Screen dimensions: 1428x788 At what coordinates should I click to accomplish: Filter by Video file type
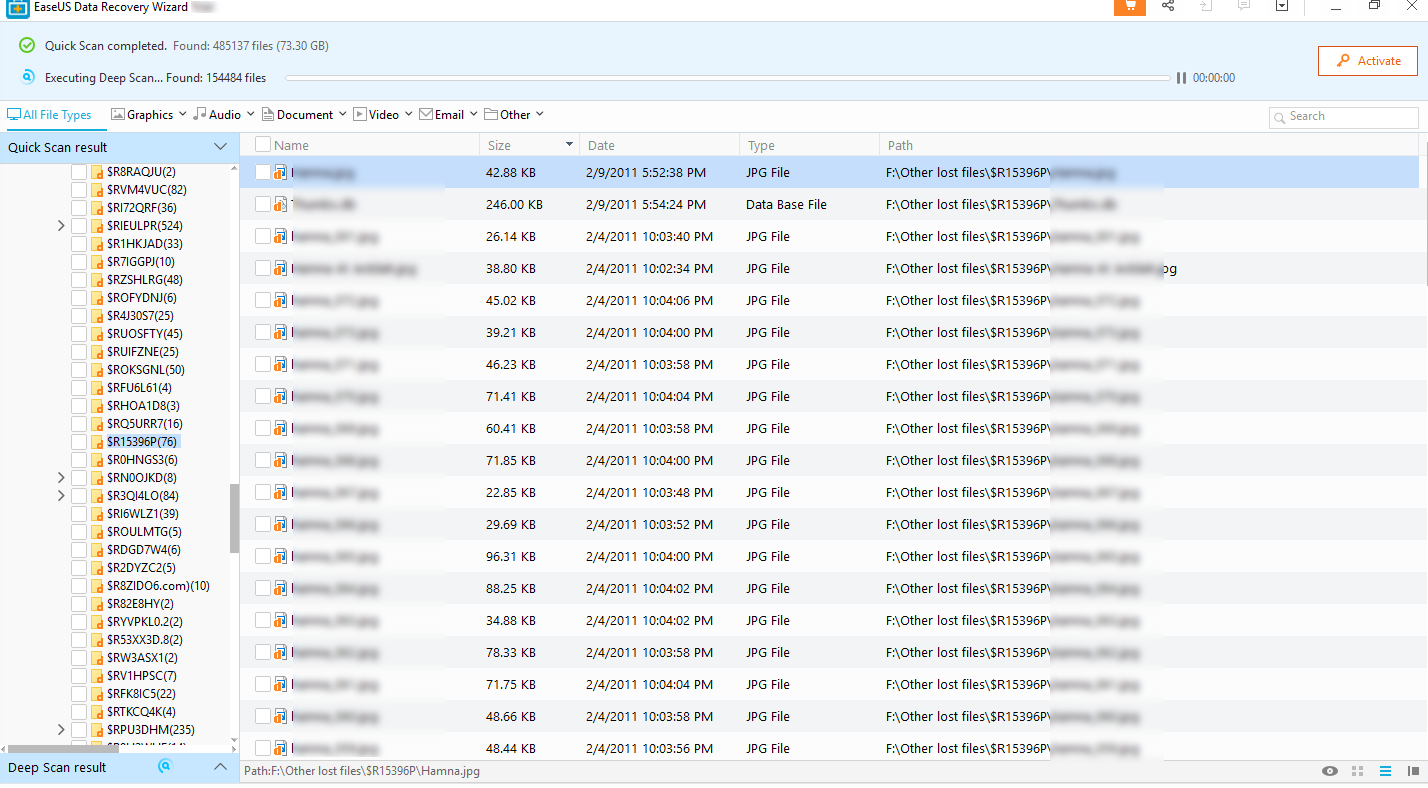click(376, 115)
